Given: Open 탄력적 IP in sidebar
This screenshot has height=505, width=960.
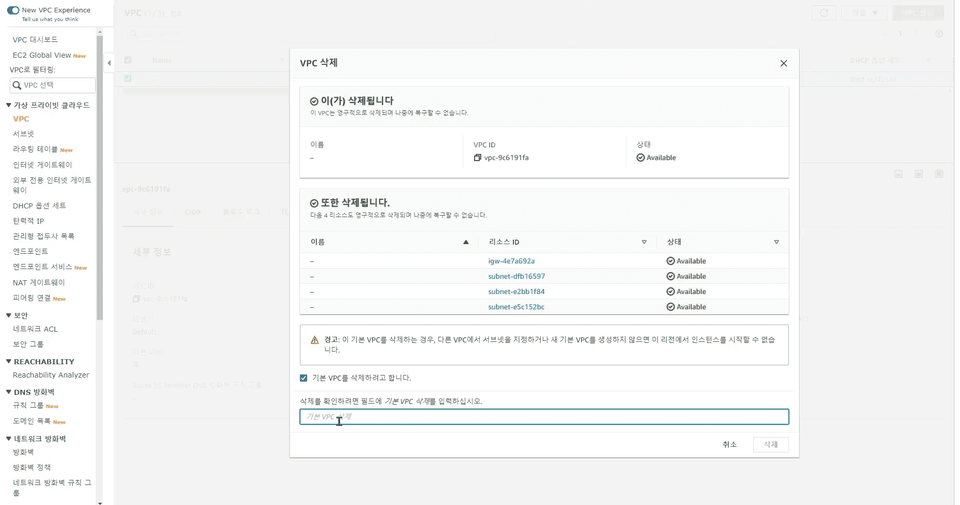Looking at the screenshot, I should coord(28,221).
